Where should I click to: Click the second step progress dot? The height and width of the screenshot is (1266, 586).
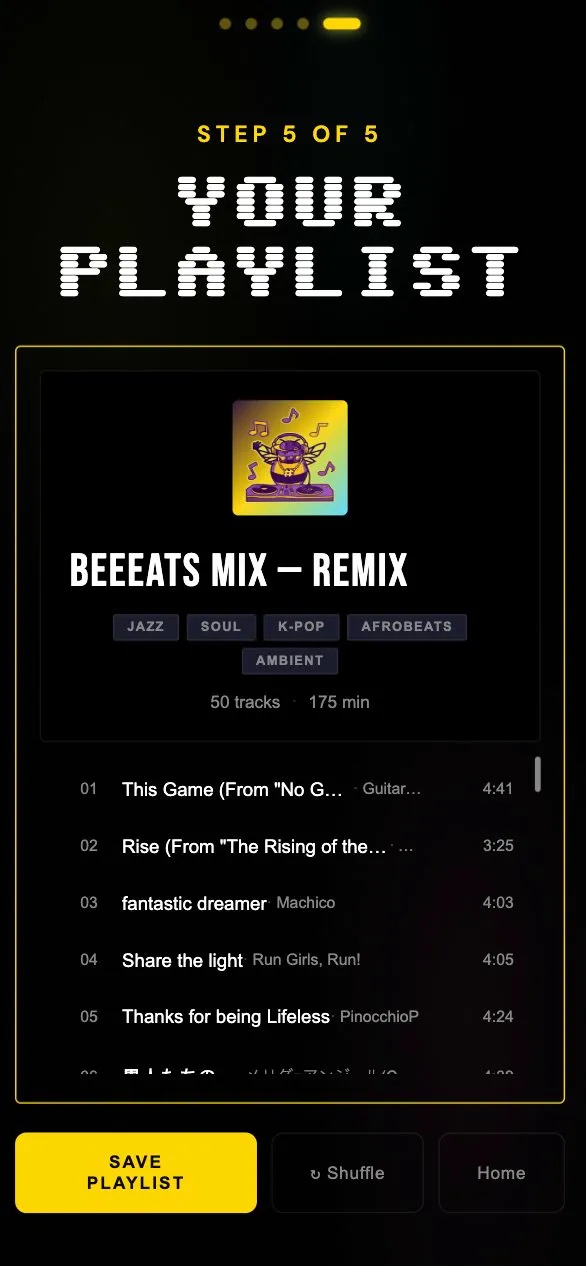click(x=251, y=24)
